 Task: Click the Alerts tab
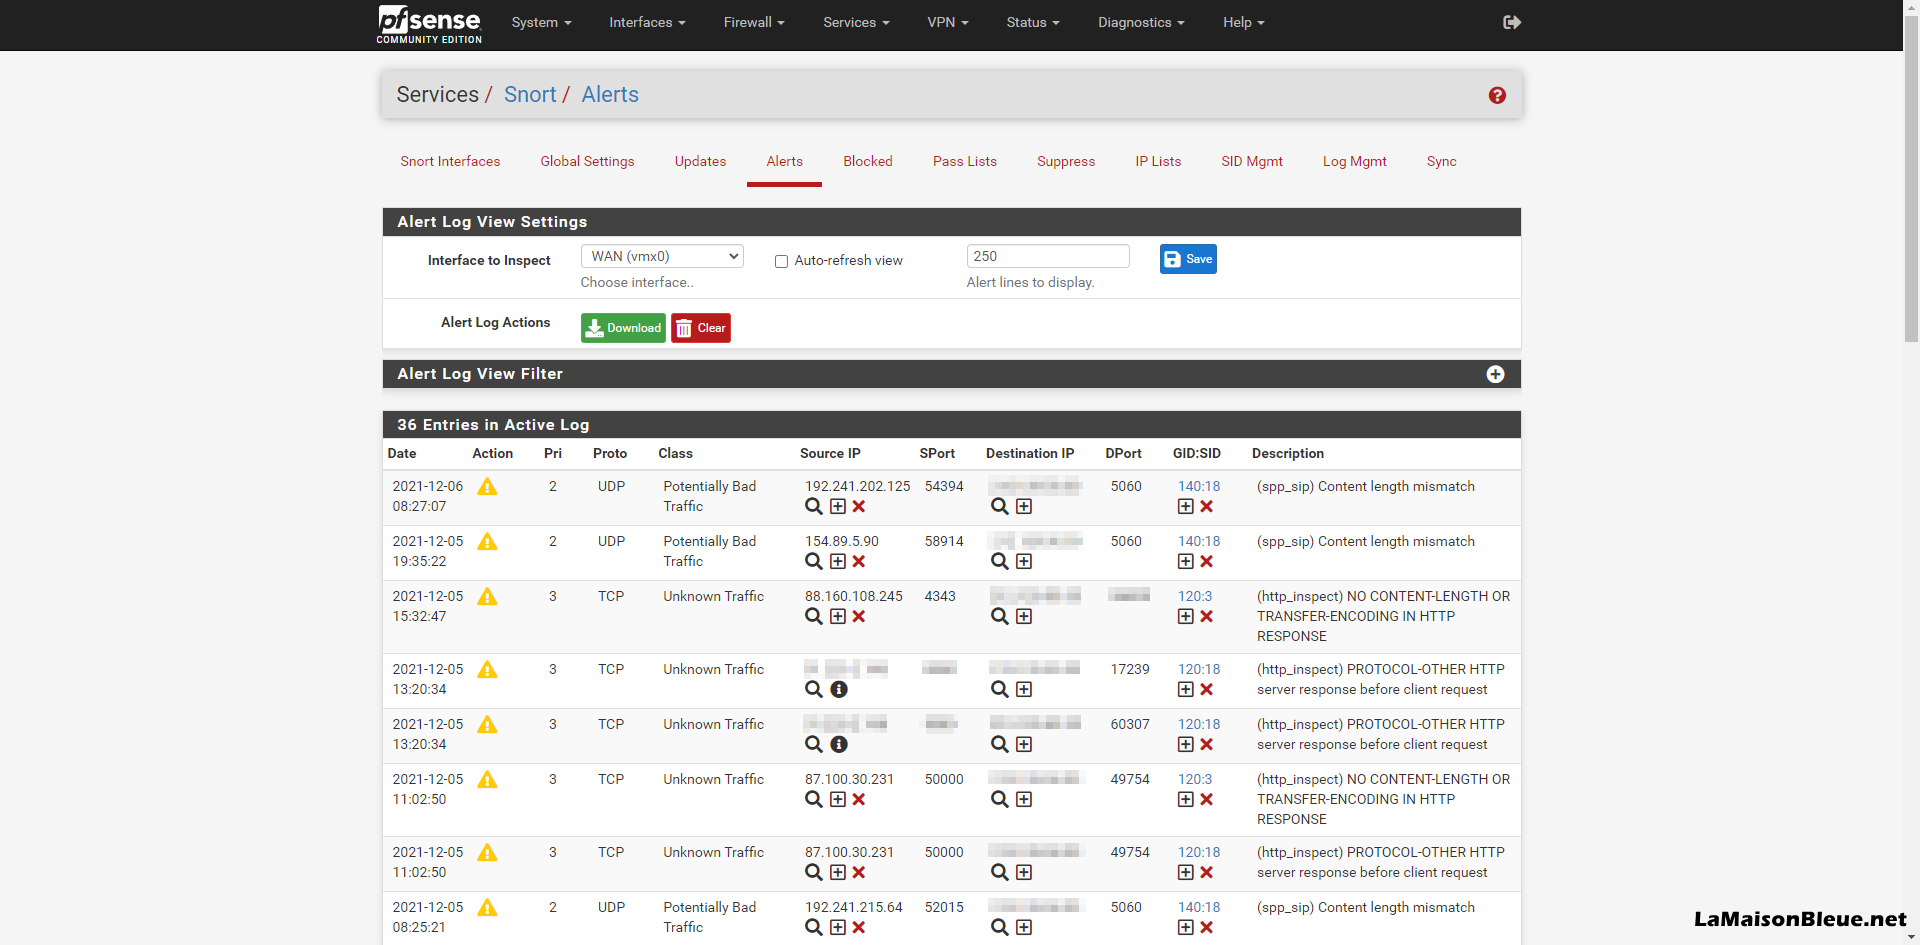click(x=784, y=161)
